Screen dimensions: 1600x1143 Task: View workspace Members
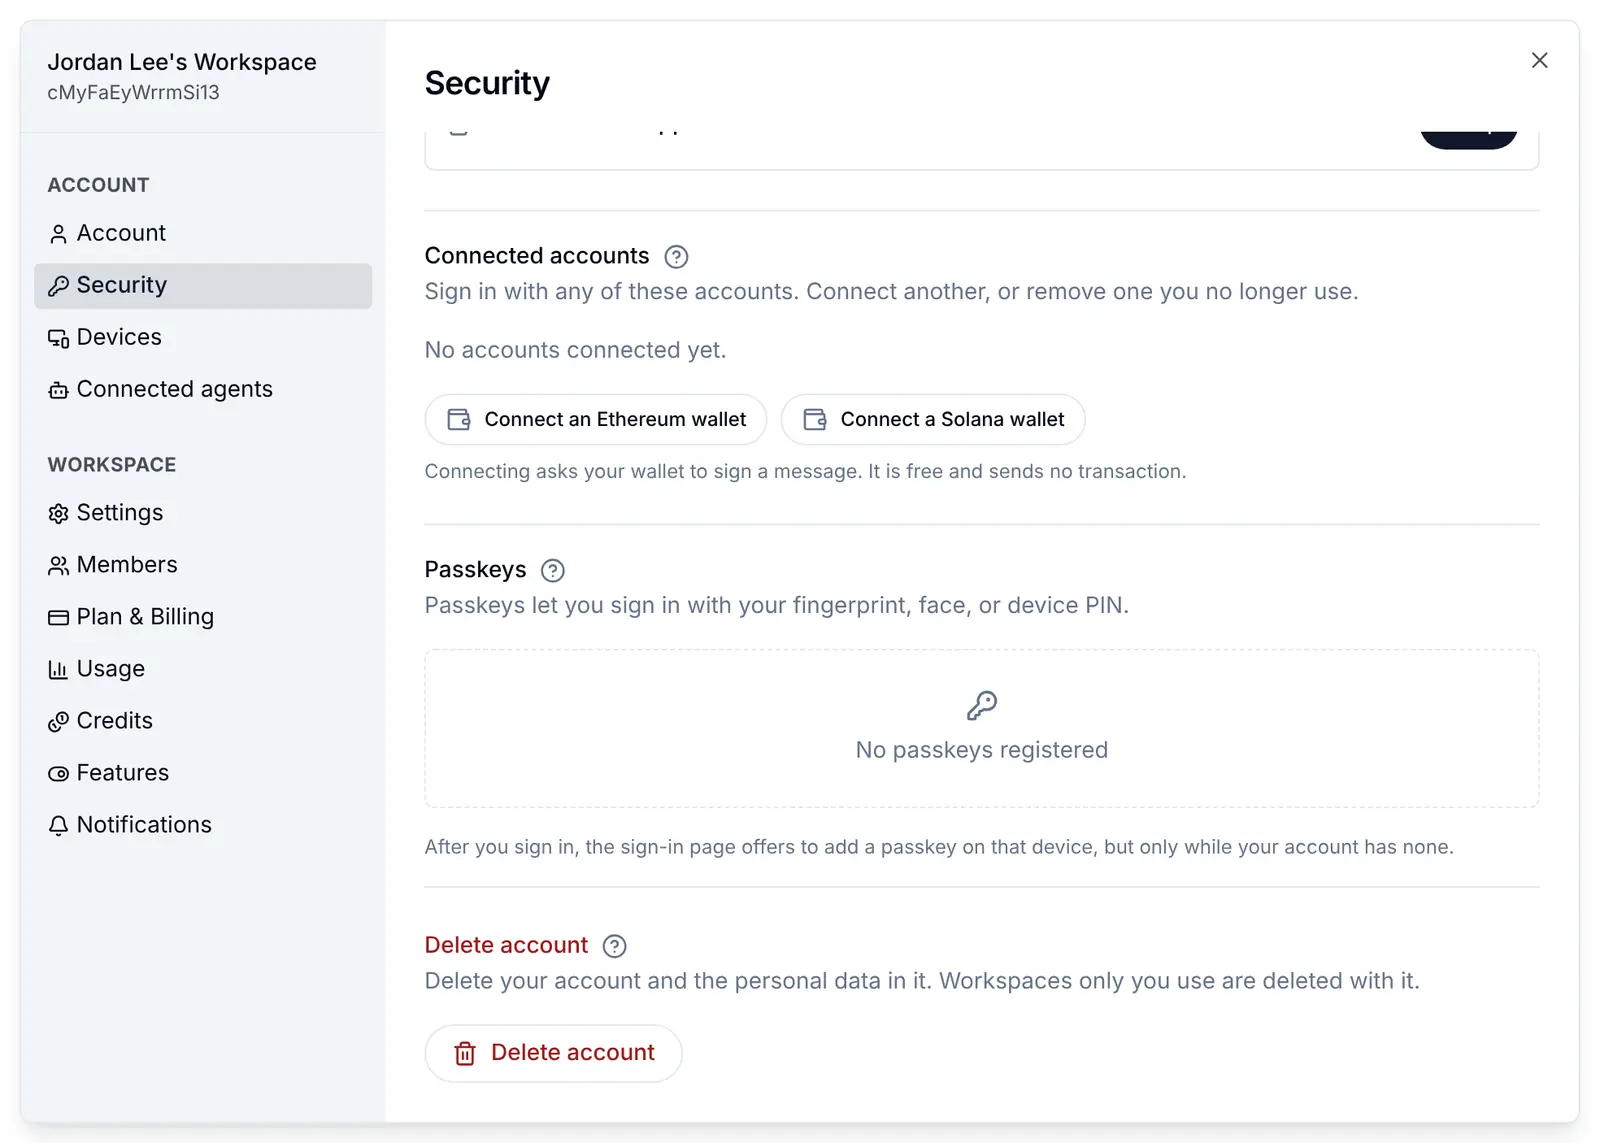(203, 565)
